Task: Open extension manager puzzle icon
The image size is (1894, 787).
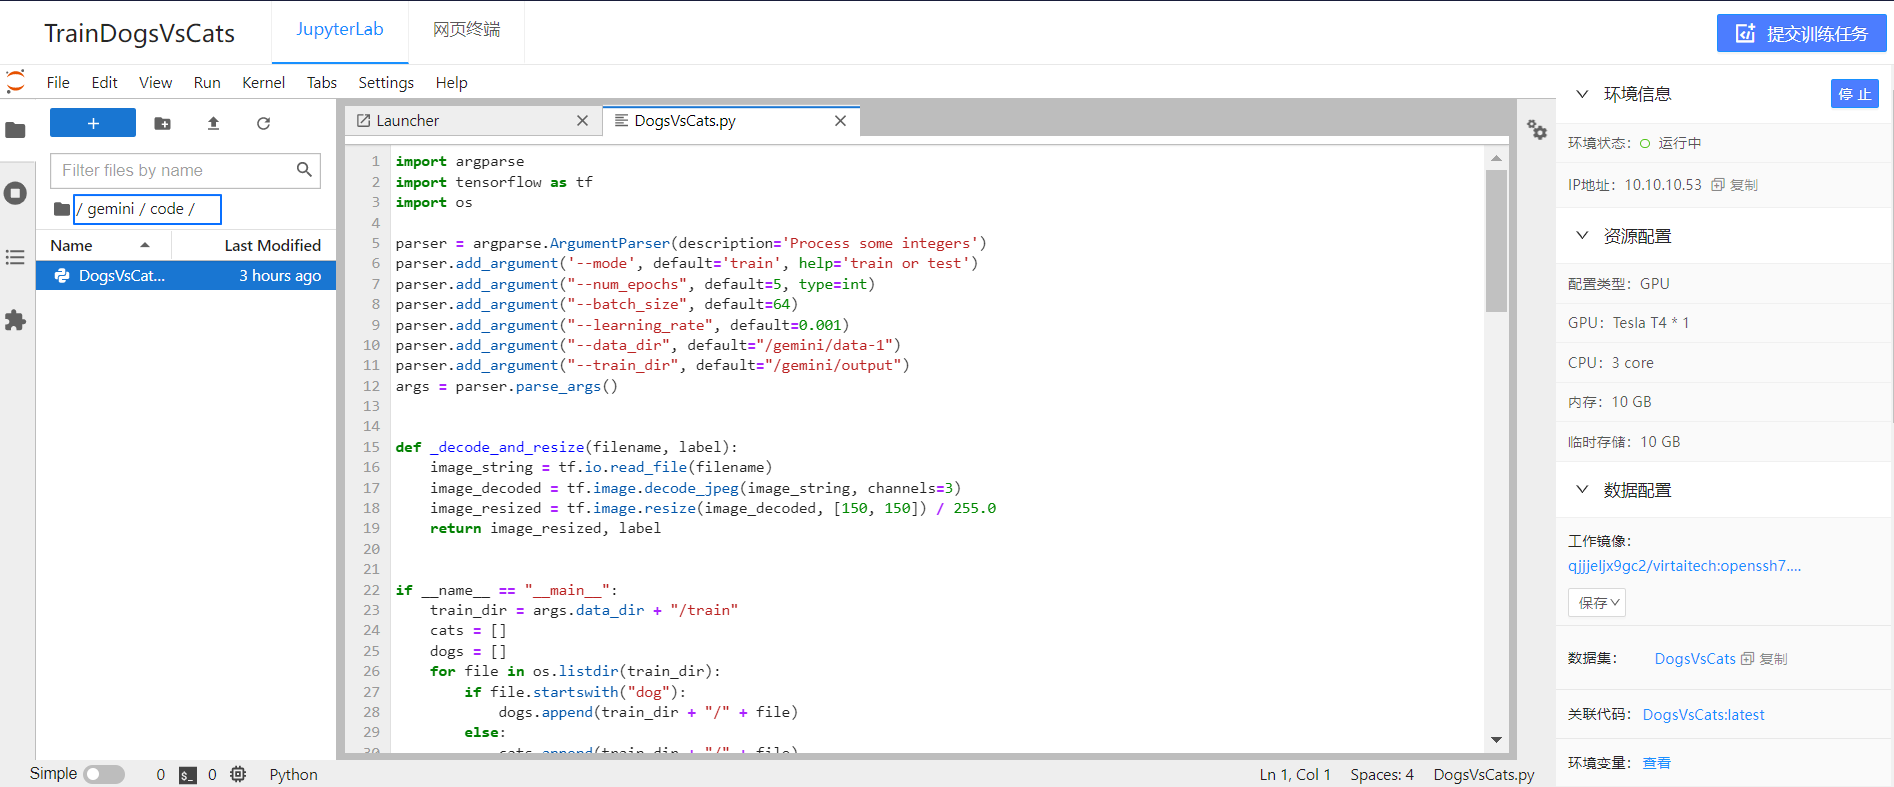Action: (x=15, y=320)
